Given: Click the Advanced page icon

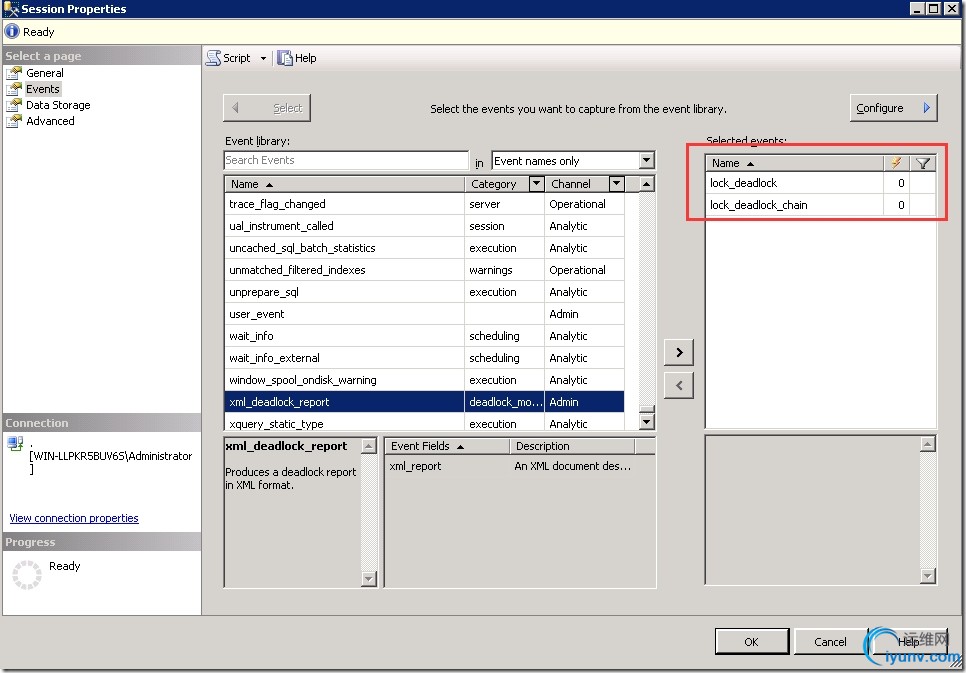Looking at the screenshot, I should tap(14, 121).
